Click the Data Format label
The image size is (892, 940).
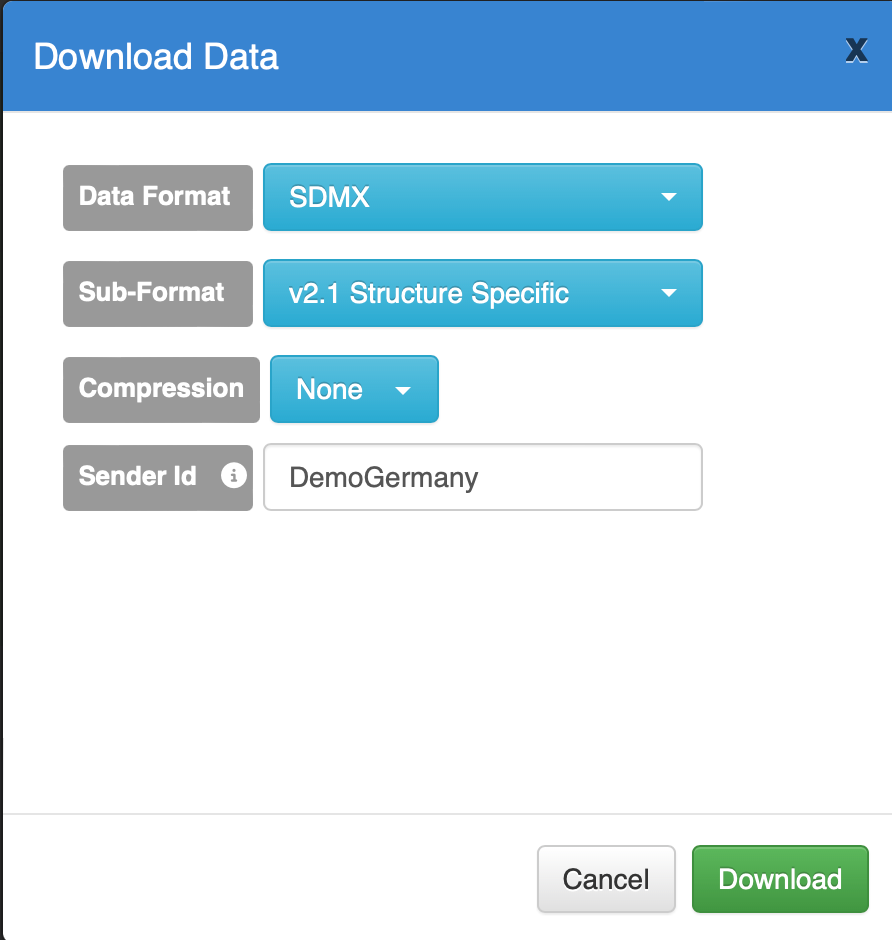(x=155, y=196)
